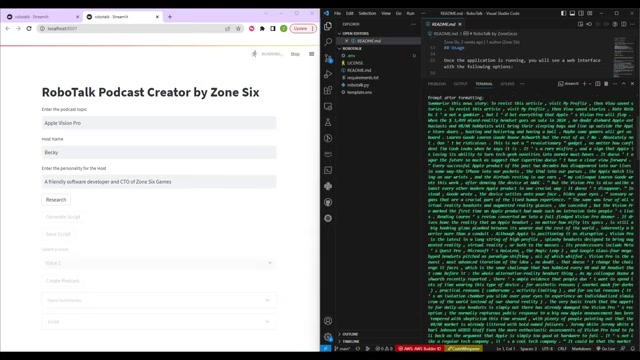Open the Voice 1 selection dropdown
This screenshot has height=360, width=640.
(159, 263)
